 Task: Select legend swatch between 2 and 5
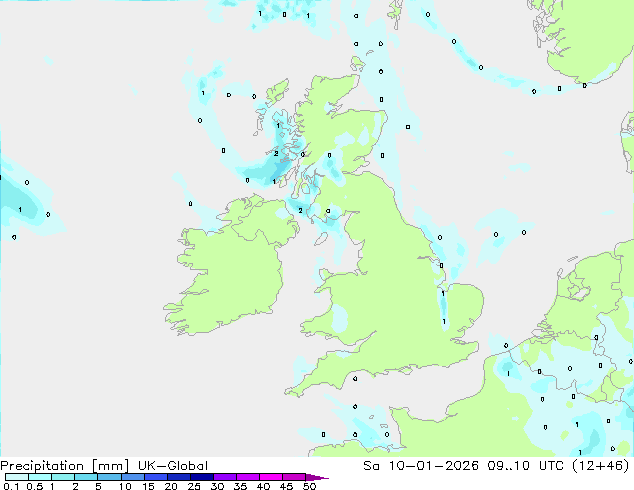[86, 477]
